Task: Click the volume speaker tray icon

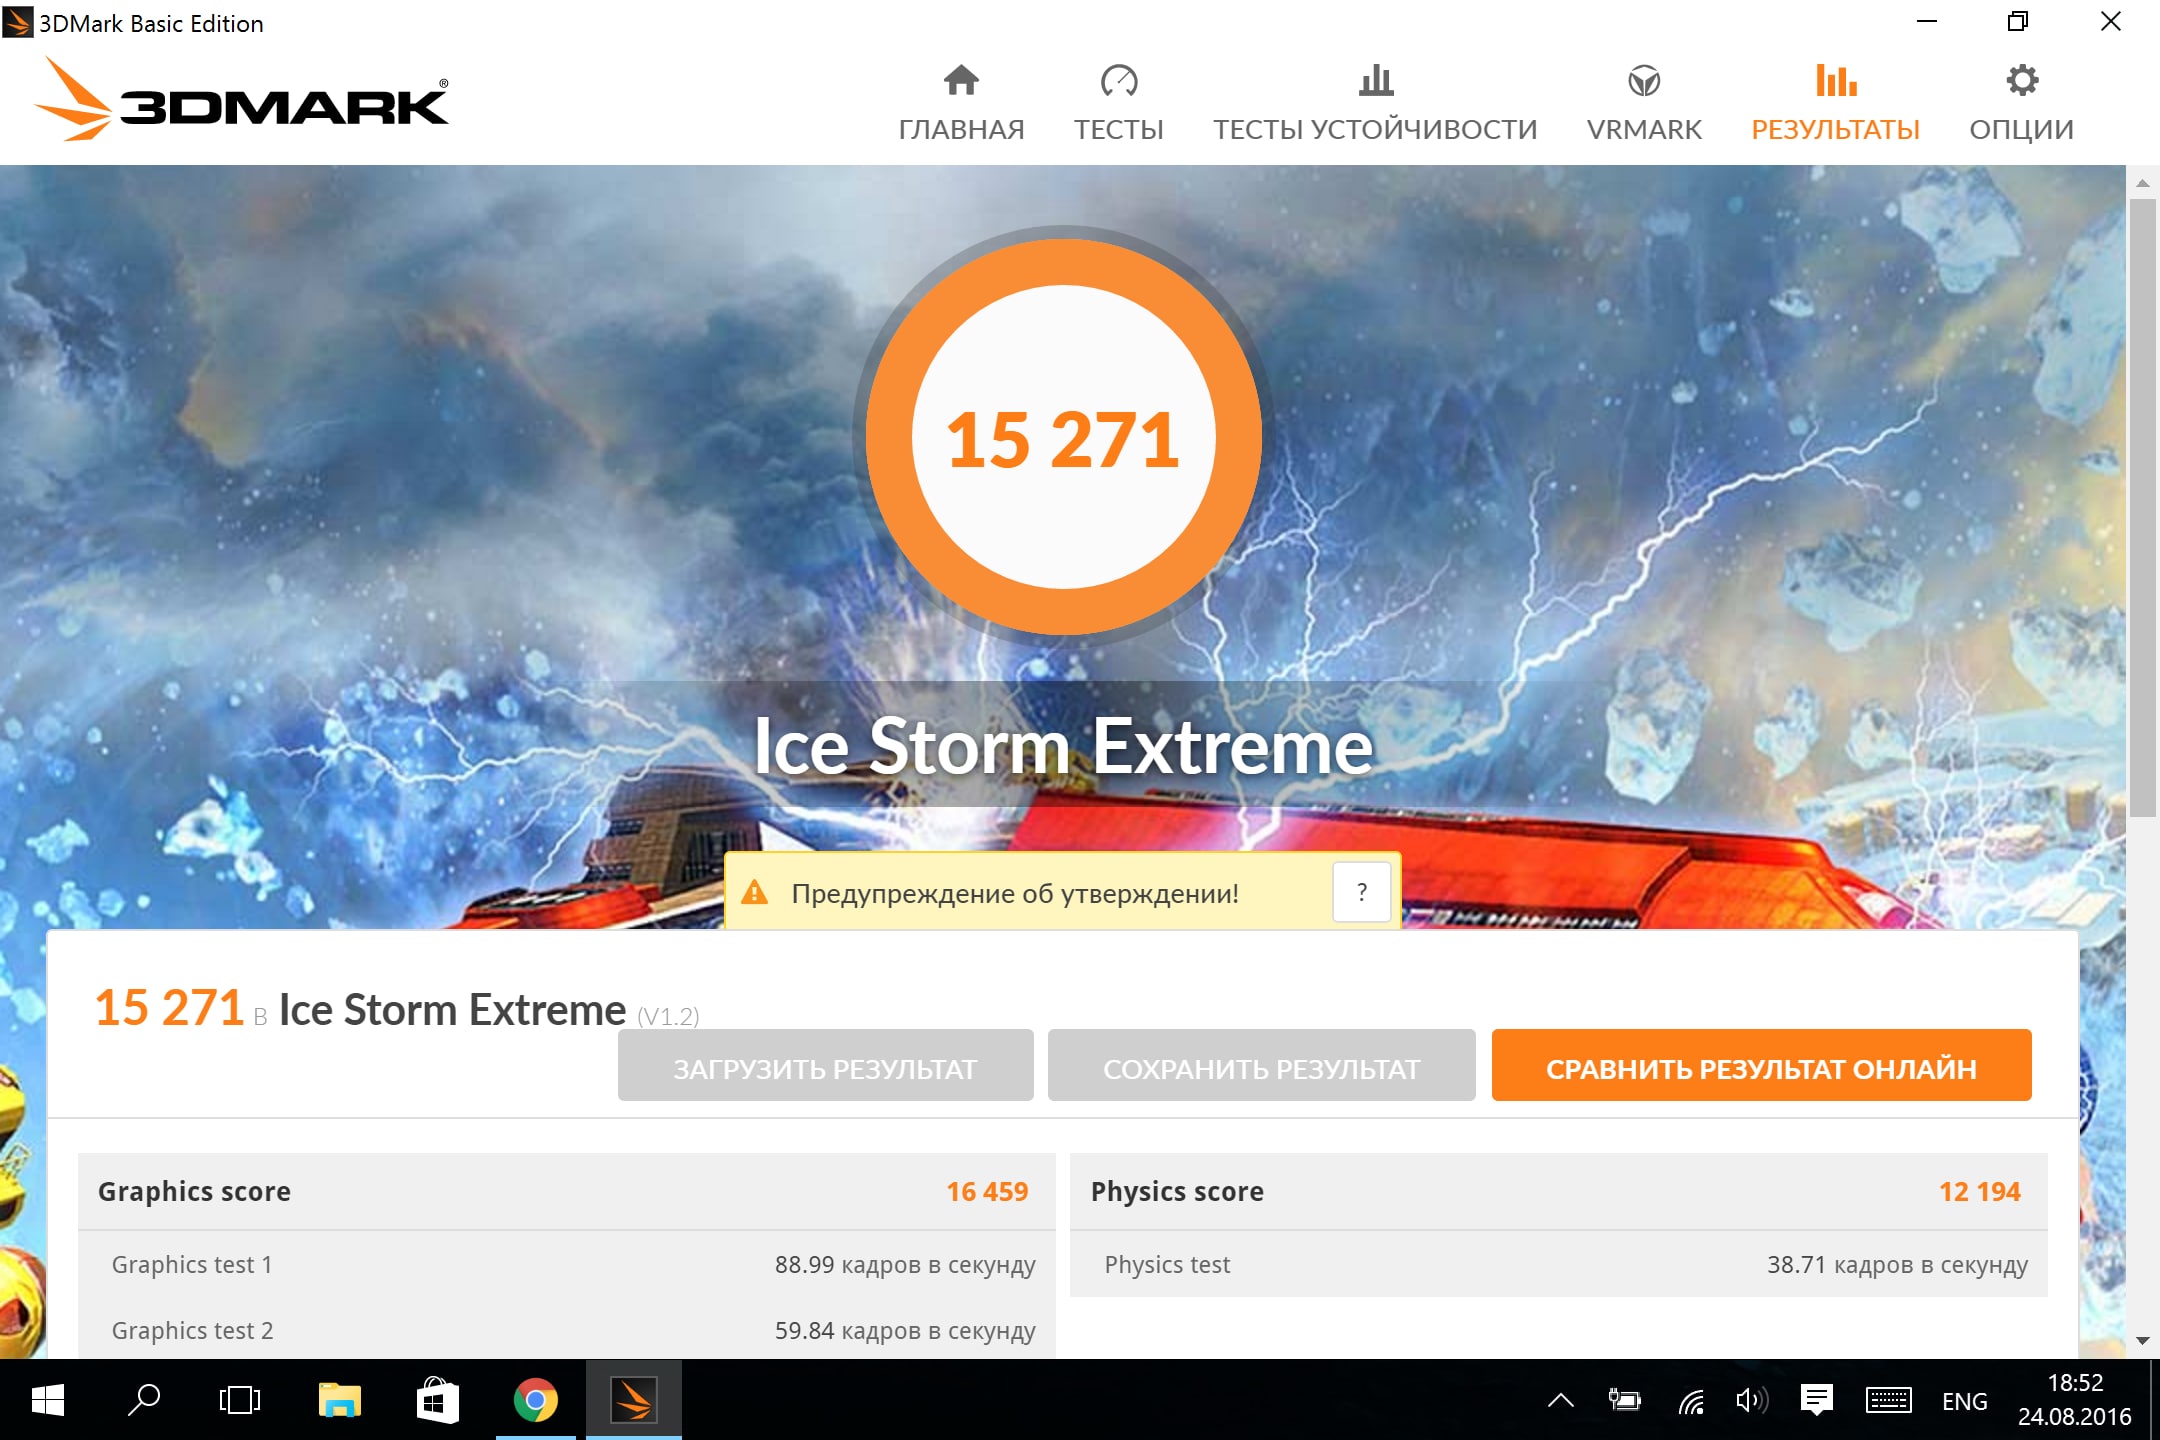Action: [1752, 1400]
